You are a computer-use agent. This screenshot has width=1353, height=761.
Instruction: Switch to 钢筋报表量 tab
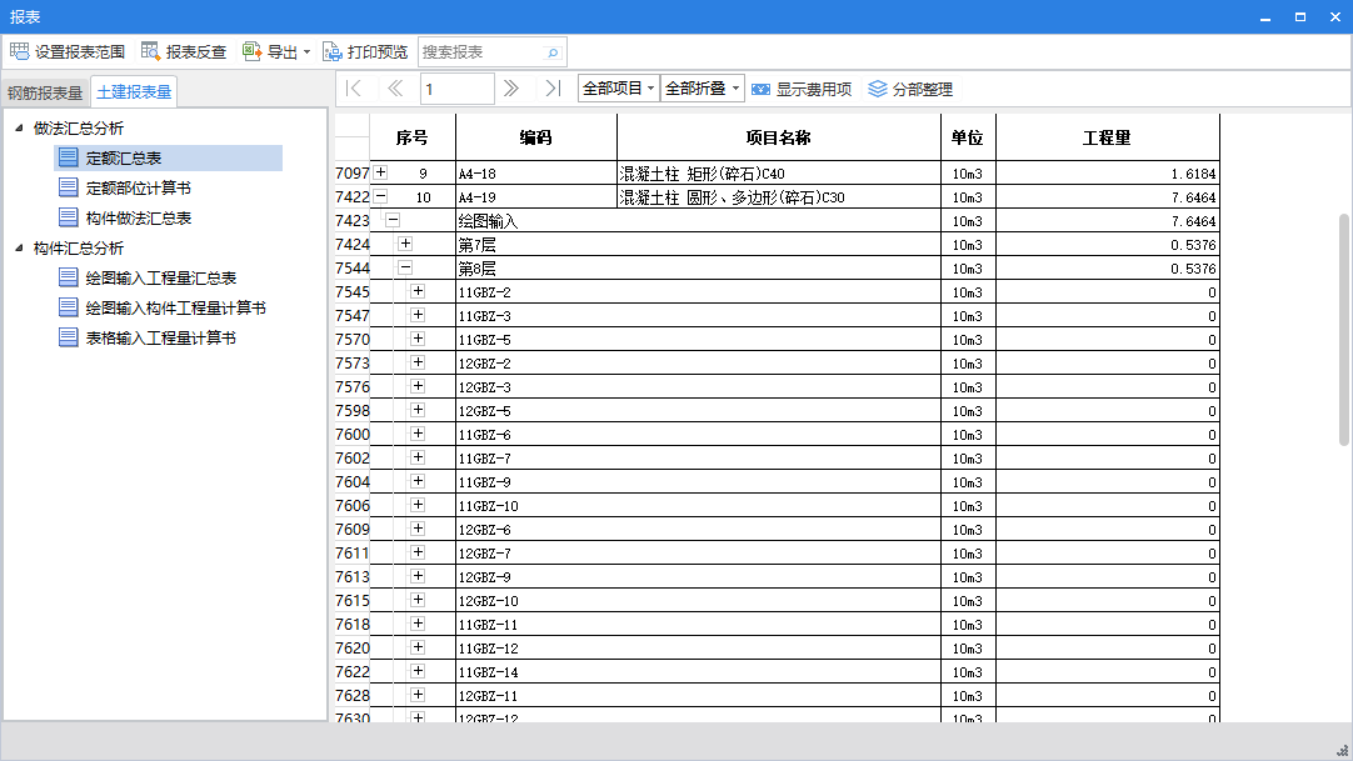point(45,92)
